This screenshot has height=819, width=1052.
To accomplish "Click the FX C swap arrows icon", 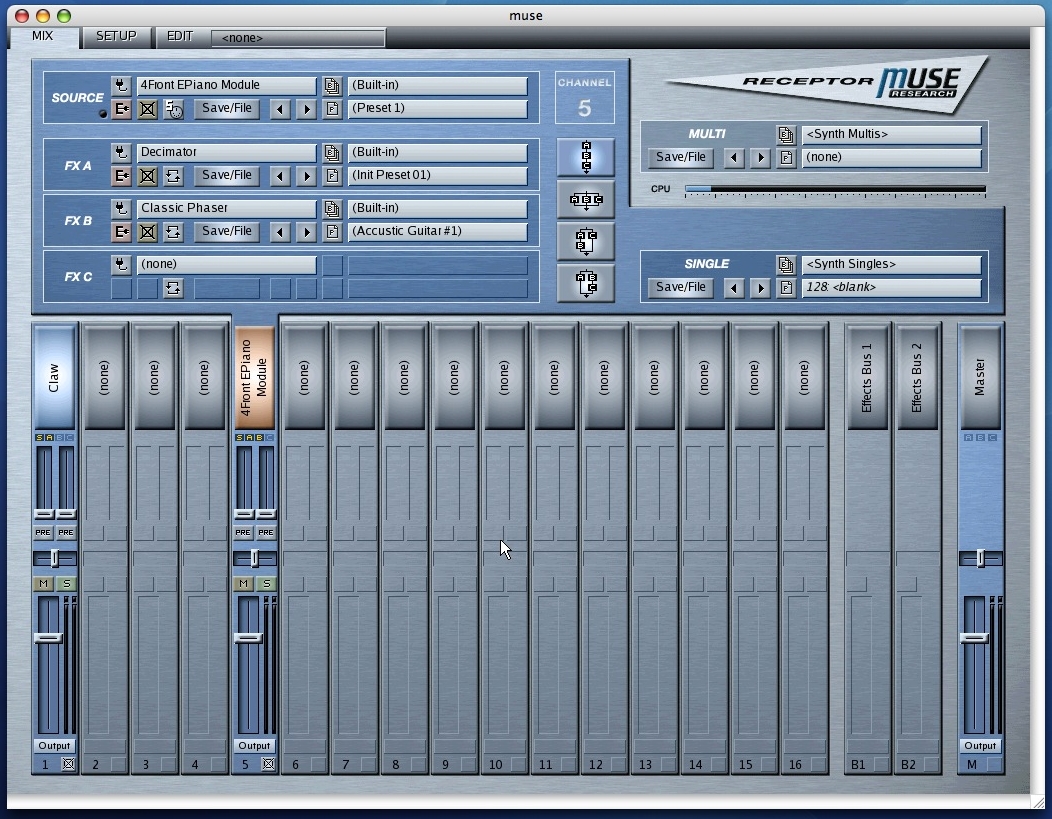I will (173, 288).
